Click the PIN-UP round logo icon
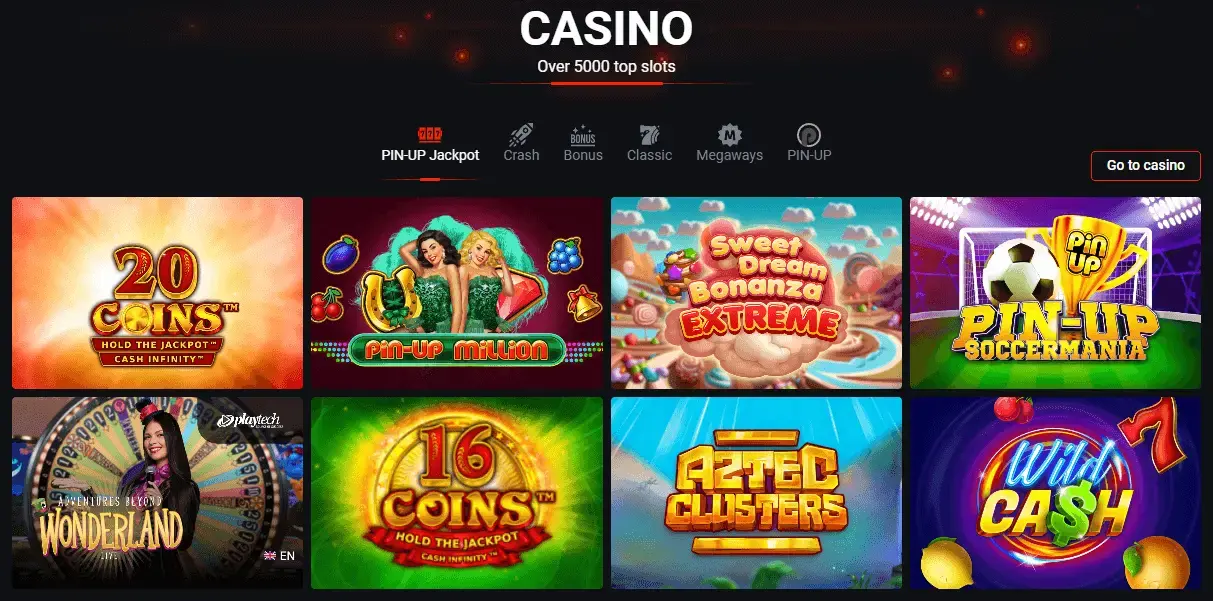 click(809, 134)
